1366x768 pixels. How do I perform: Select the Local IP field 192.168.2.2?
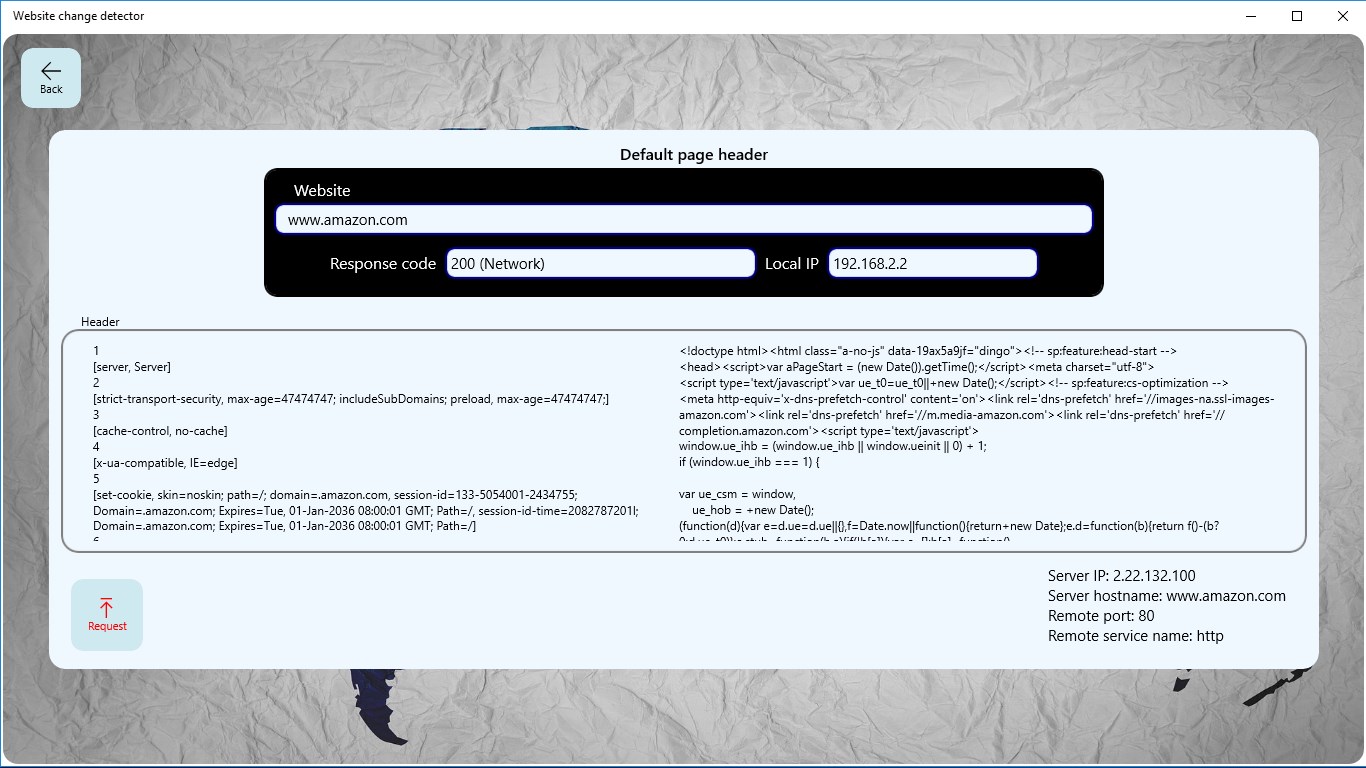click(x=933, y=263)
